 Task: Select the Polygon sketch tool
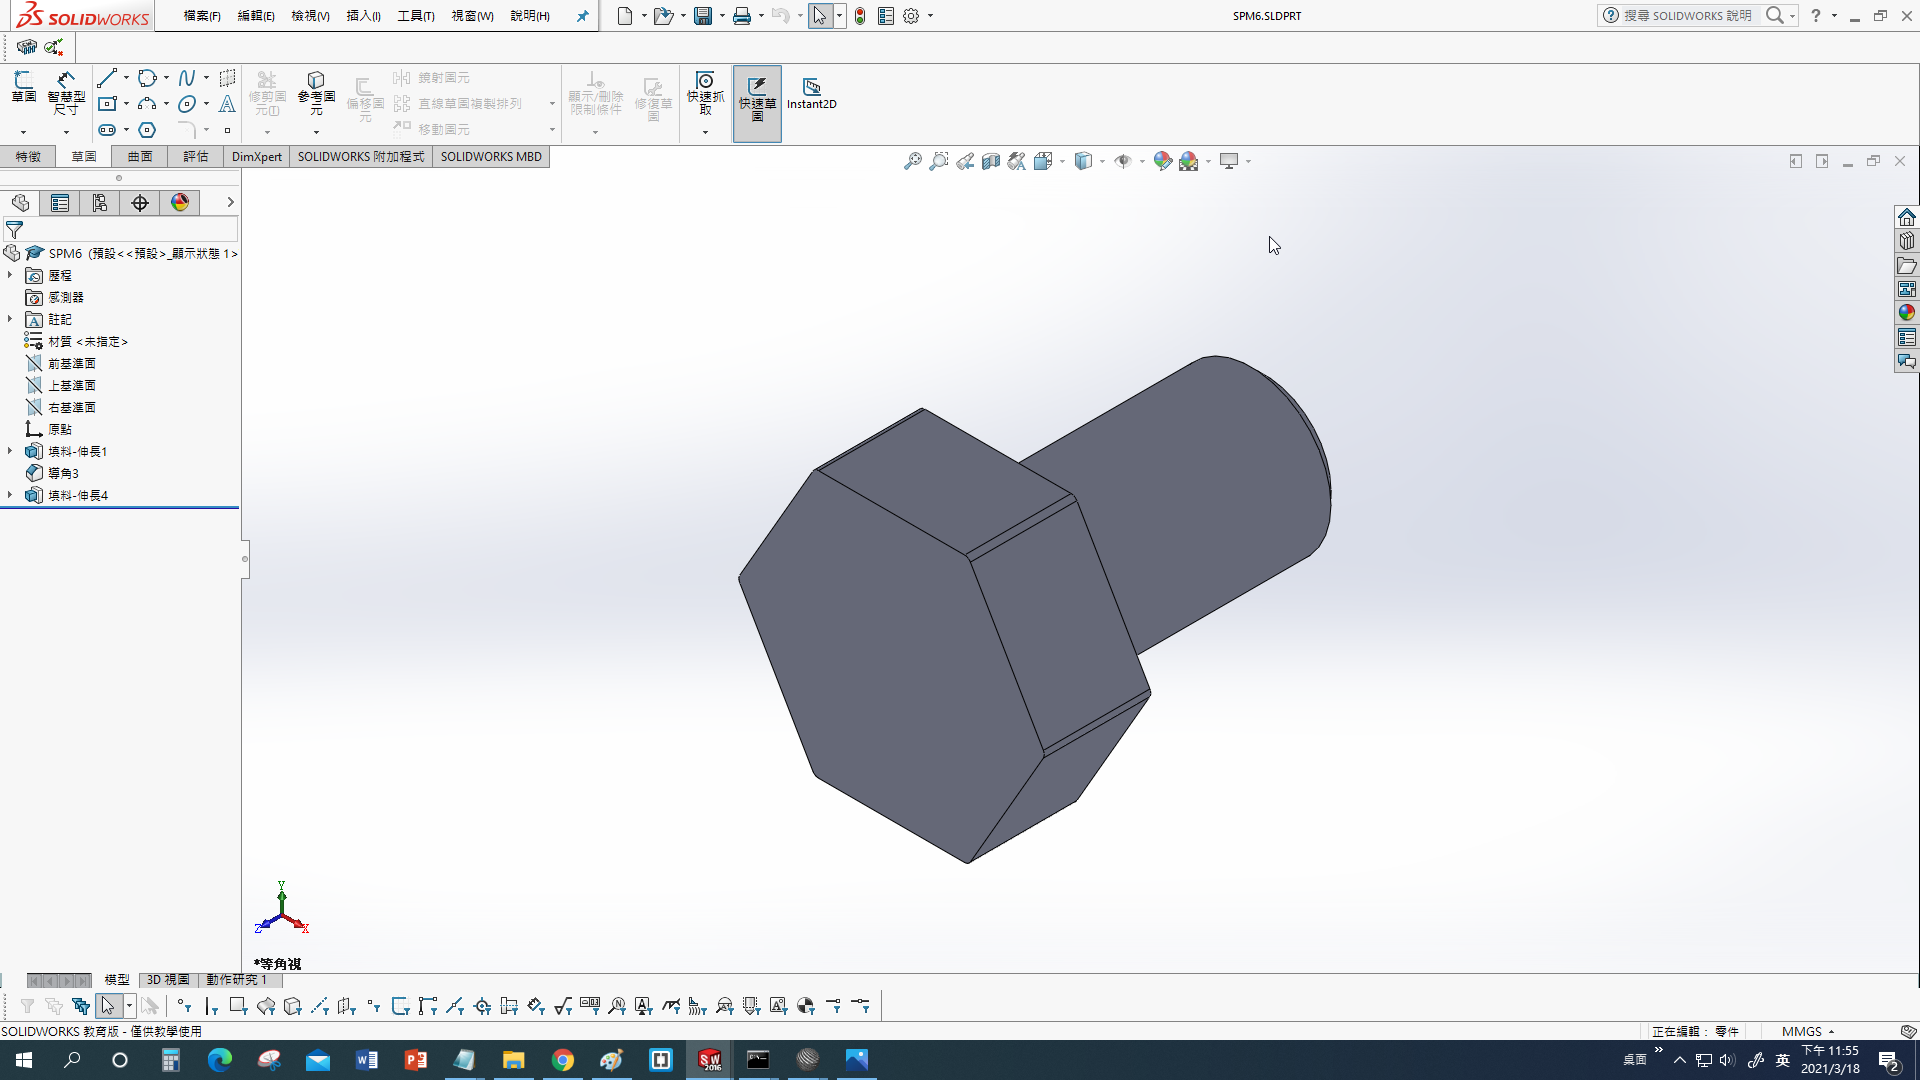(147, 130)
